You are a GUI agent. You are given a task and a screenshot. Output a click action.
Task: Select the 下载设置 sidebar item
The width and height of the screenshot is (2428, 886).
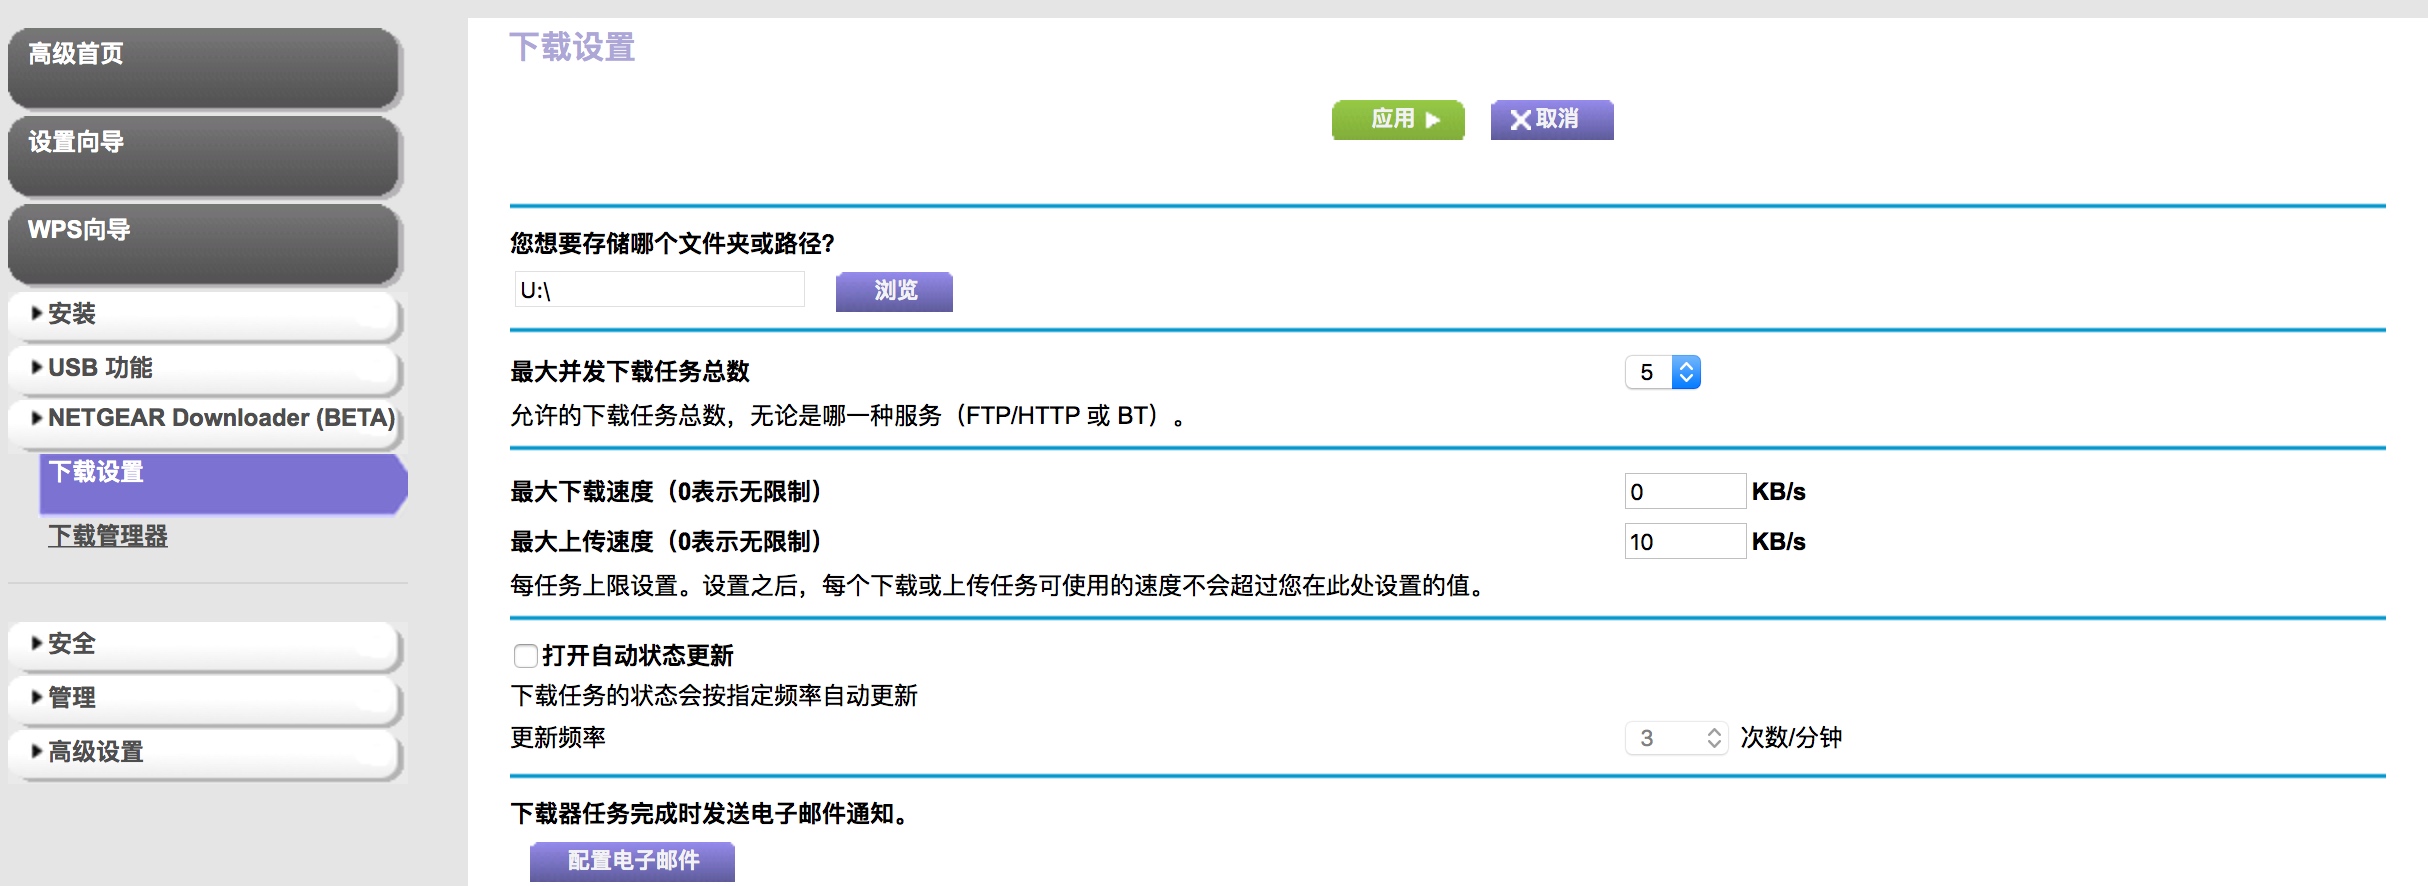pyautogui.click(x=223, y=483)
